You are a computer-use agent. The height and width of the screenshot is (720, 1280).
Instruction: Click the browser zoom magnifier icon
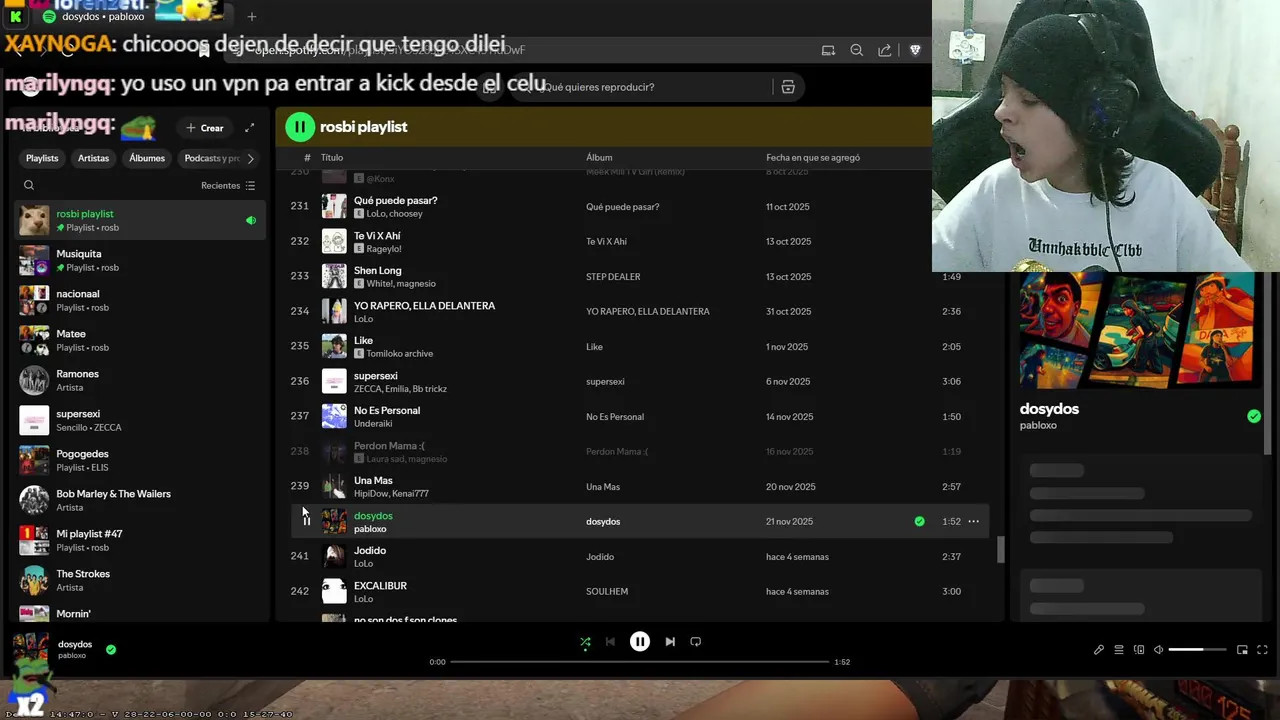pyautogui.click(x=857, y=50)
